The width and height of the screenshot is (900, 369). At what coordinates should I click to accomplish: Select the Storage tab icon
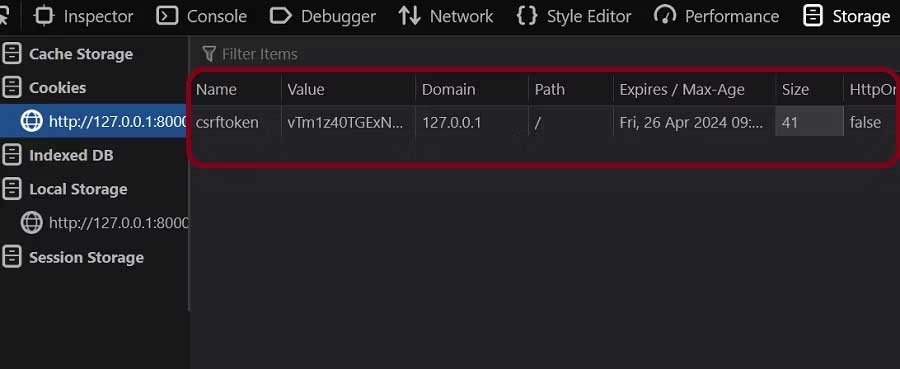pyautogui.click(x=813, y=16)
